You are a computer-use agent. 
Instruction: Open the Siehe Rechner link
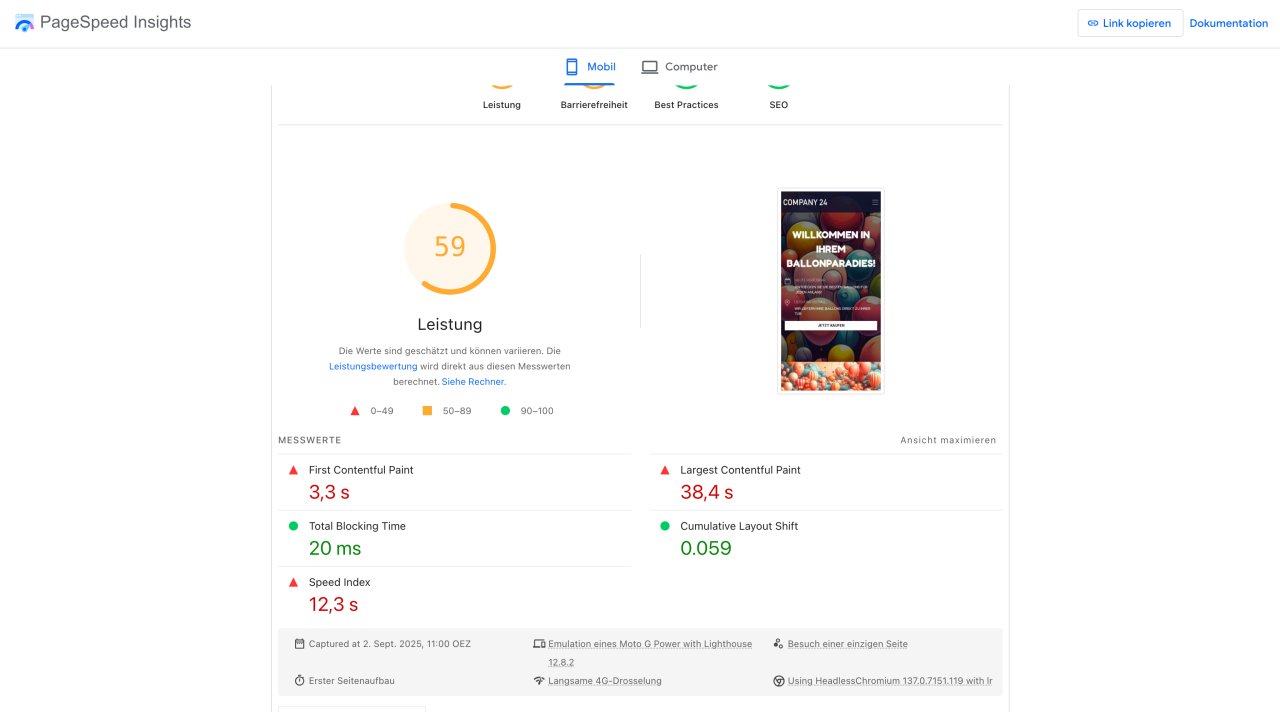click(x=474, y=382)
